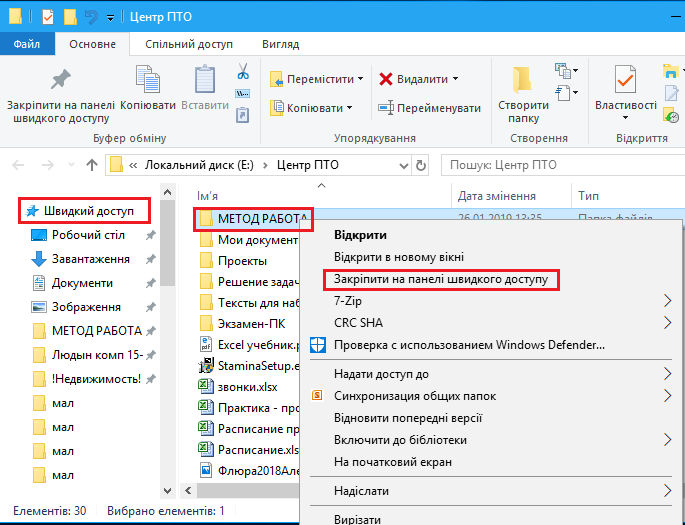
Task: Click the StaminaSetup installer icon
Action: [x=206, y=365]
